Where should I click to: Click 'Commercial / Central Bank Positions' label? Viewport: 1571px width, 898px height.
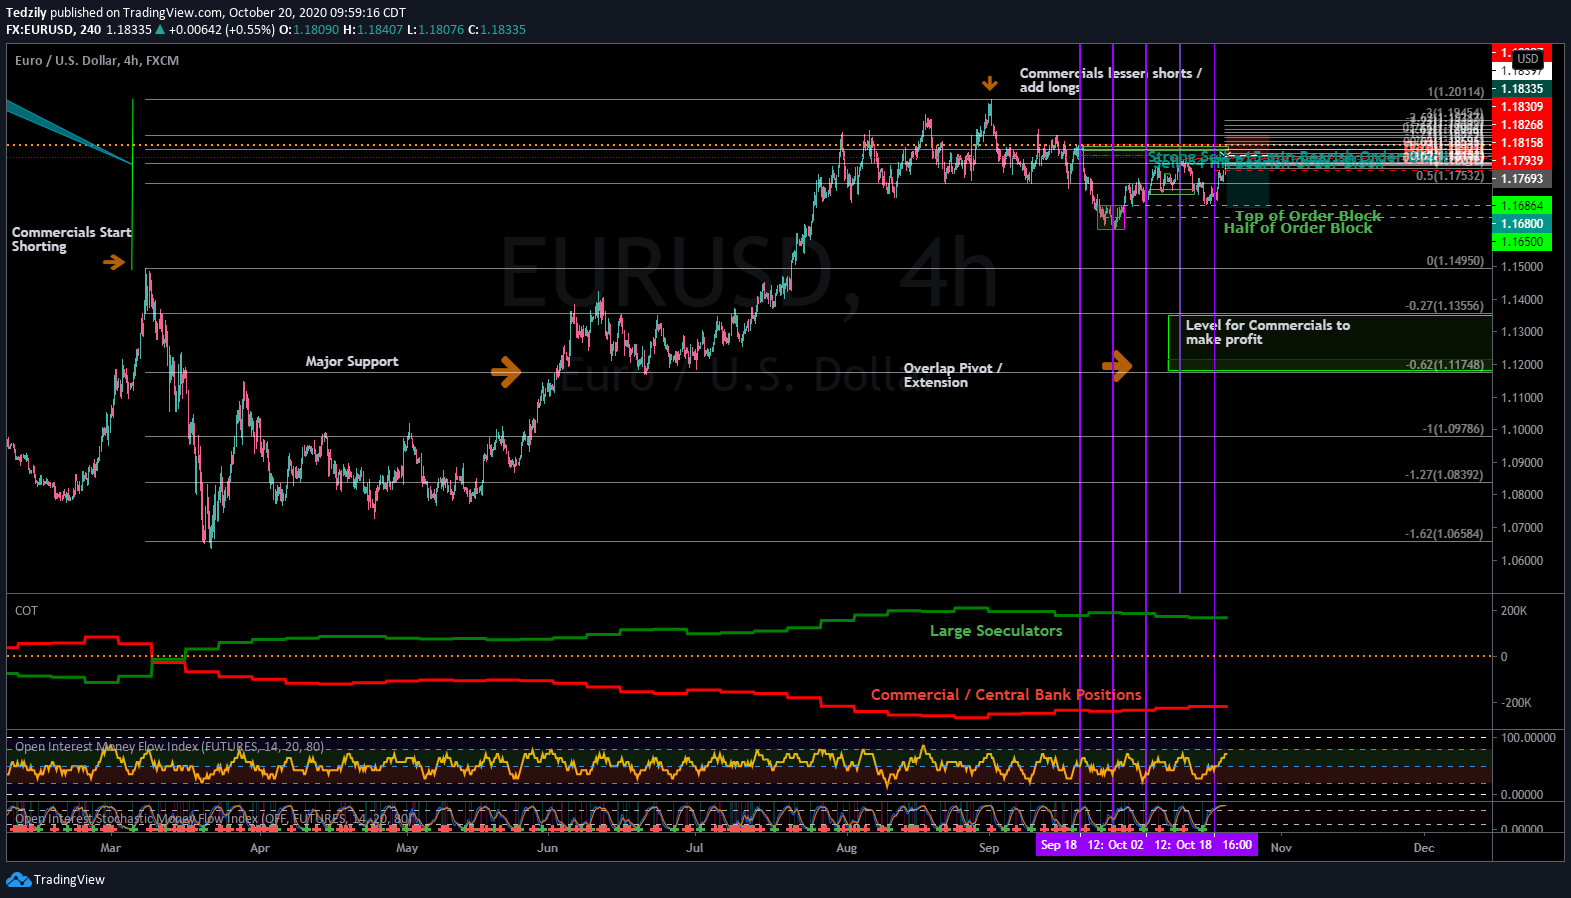1006,694
